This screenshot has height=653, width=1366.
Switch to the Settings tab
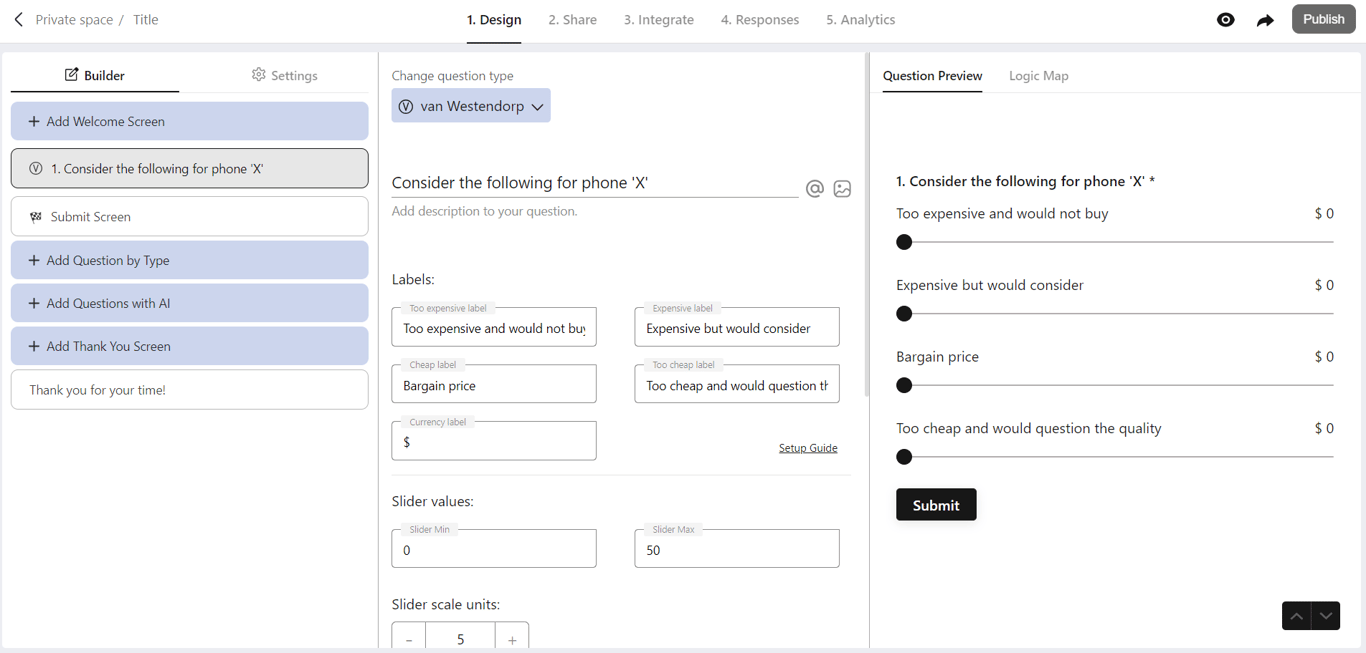[x=285, y=75]
